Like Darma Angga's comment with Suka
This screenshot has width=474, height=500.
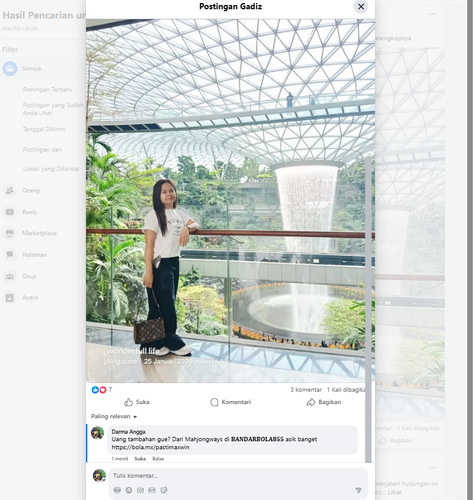(140, 459)
